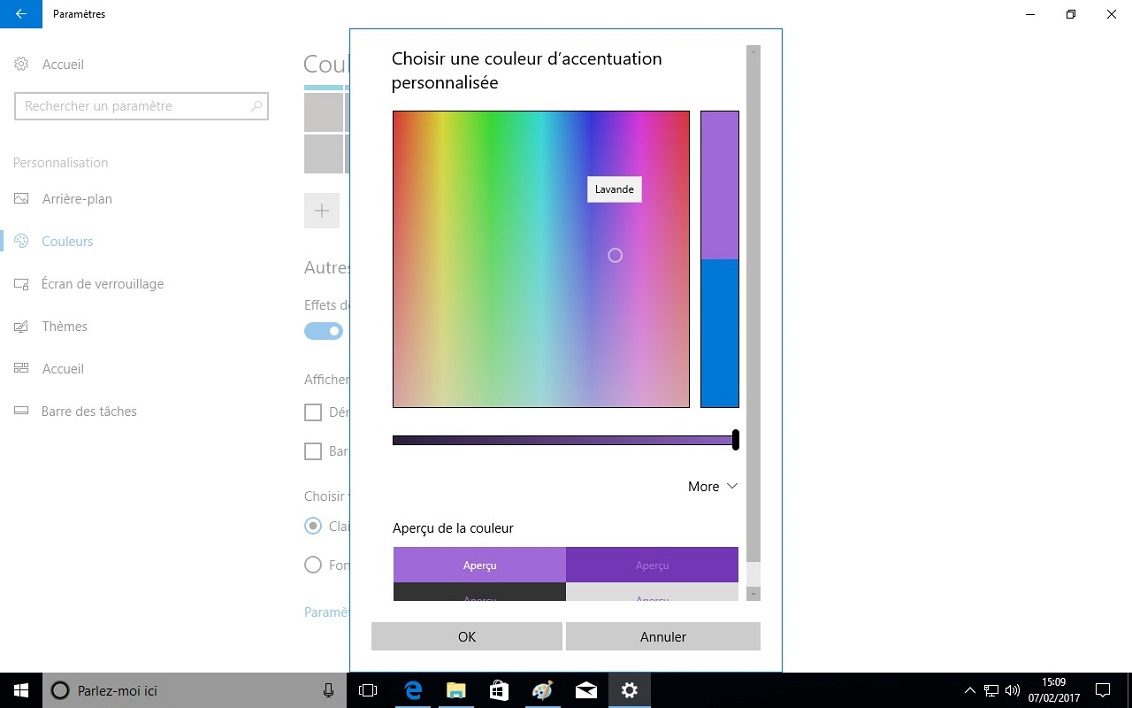Click the Task View taskbar icon
The height and width of the screenshot is (708, 1132).
coord(368,690)
